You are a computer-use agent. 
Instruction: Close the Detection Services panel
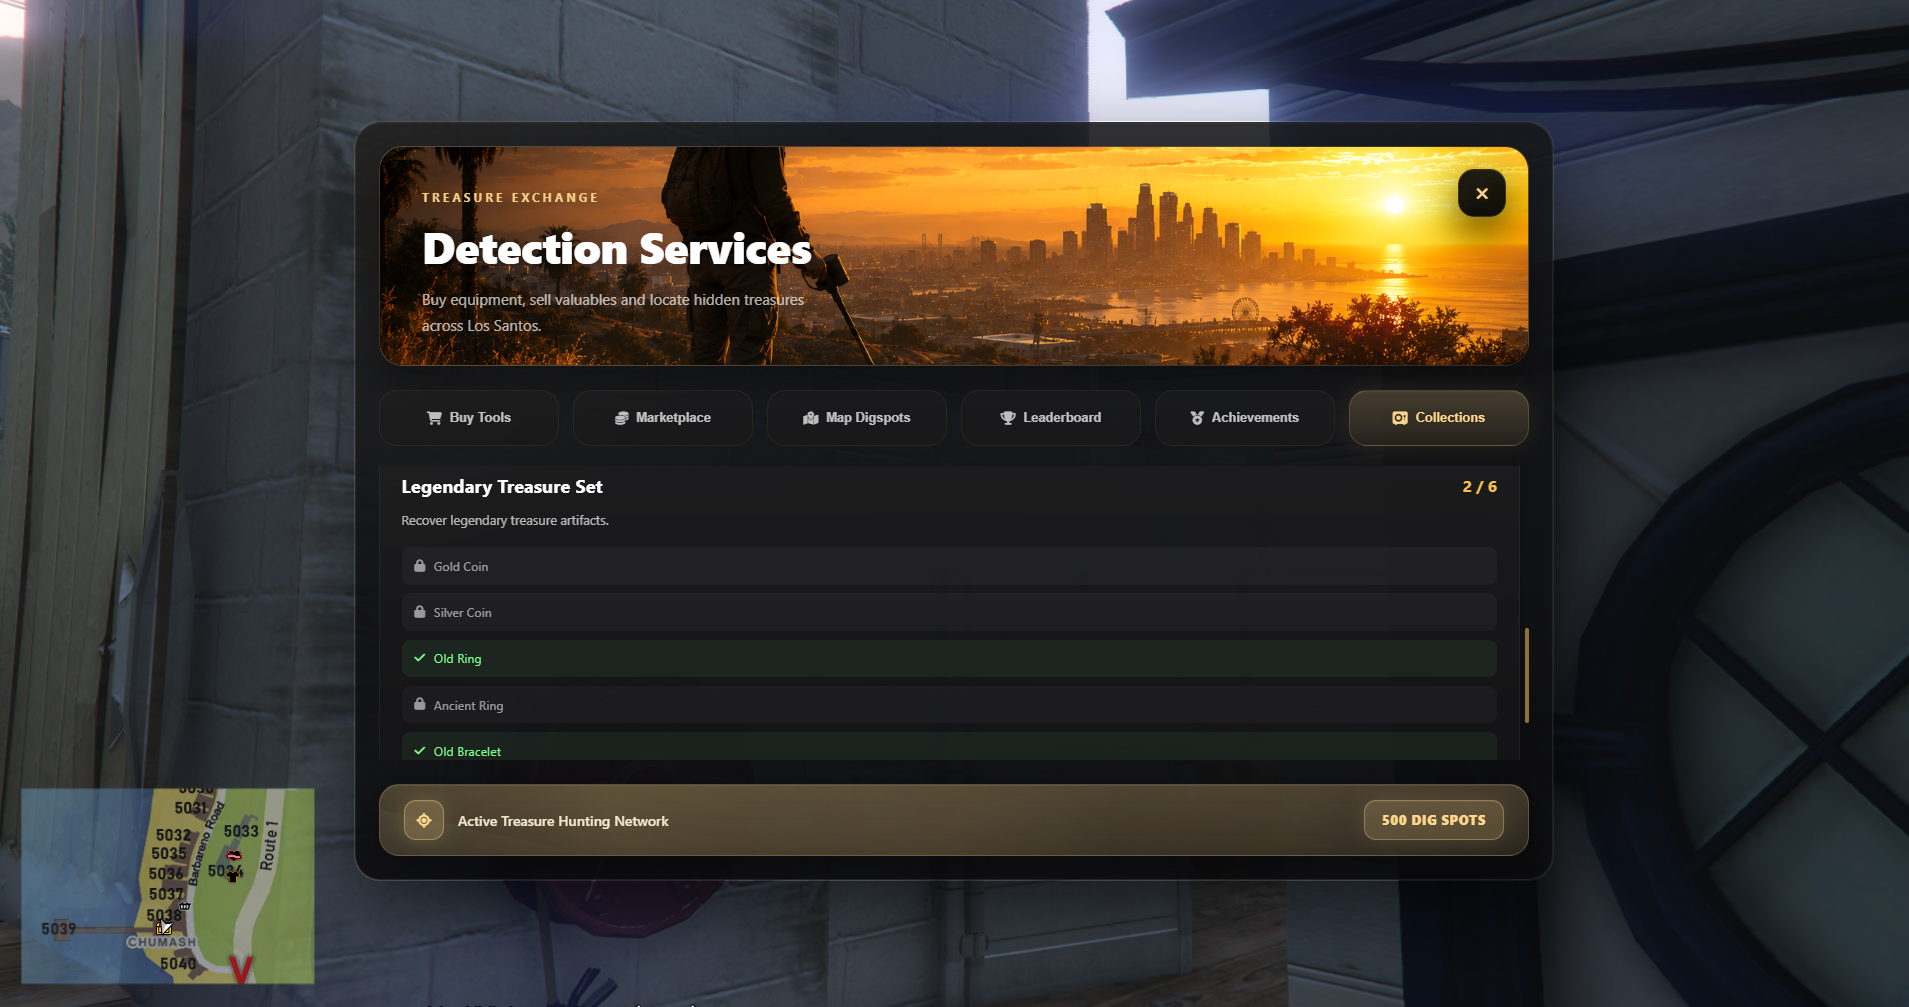pos(1481,193)
